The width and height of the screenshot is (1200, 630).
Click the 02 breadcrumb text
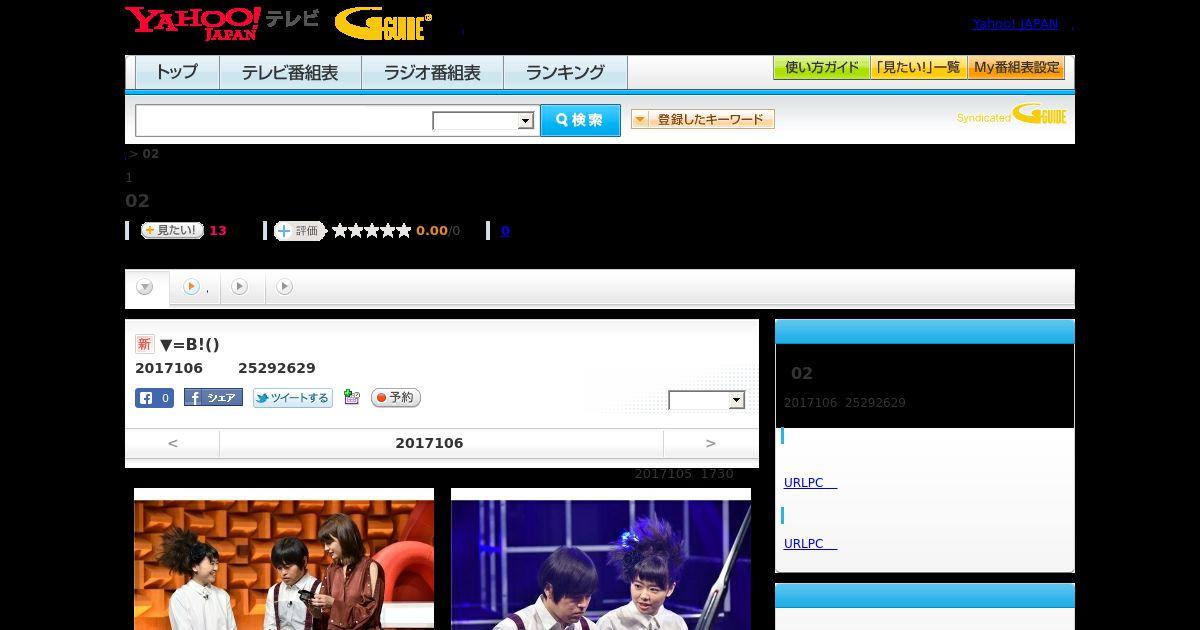pyautogui.click(x=151, y=154)
